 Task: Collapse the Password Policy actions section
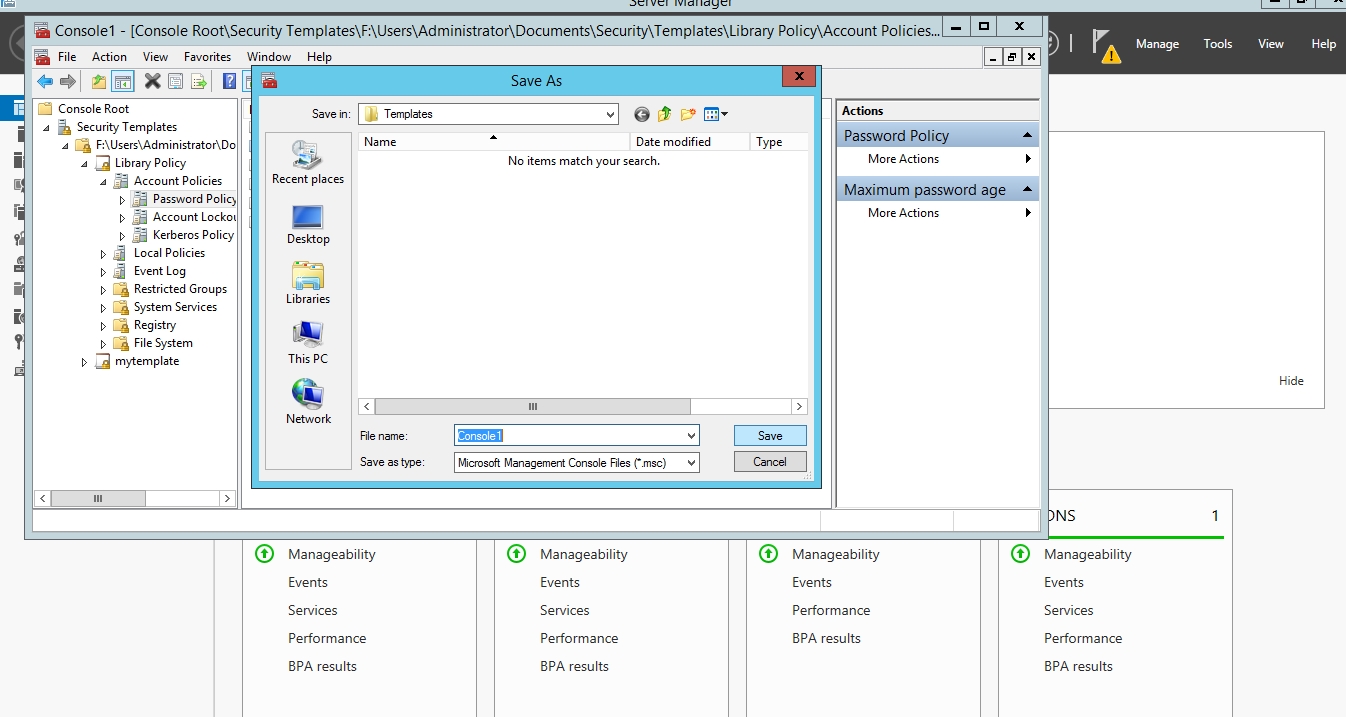[1027, 136]
